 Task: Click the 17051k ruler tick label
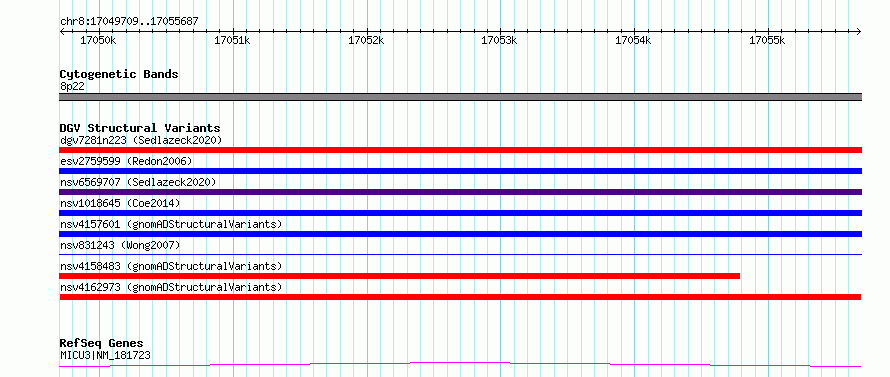pyautogui.click(x=232, y=40)
